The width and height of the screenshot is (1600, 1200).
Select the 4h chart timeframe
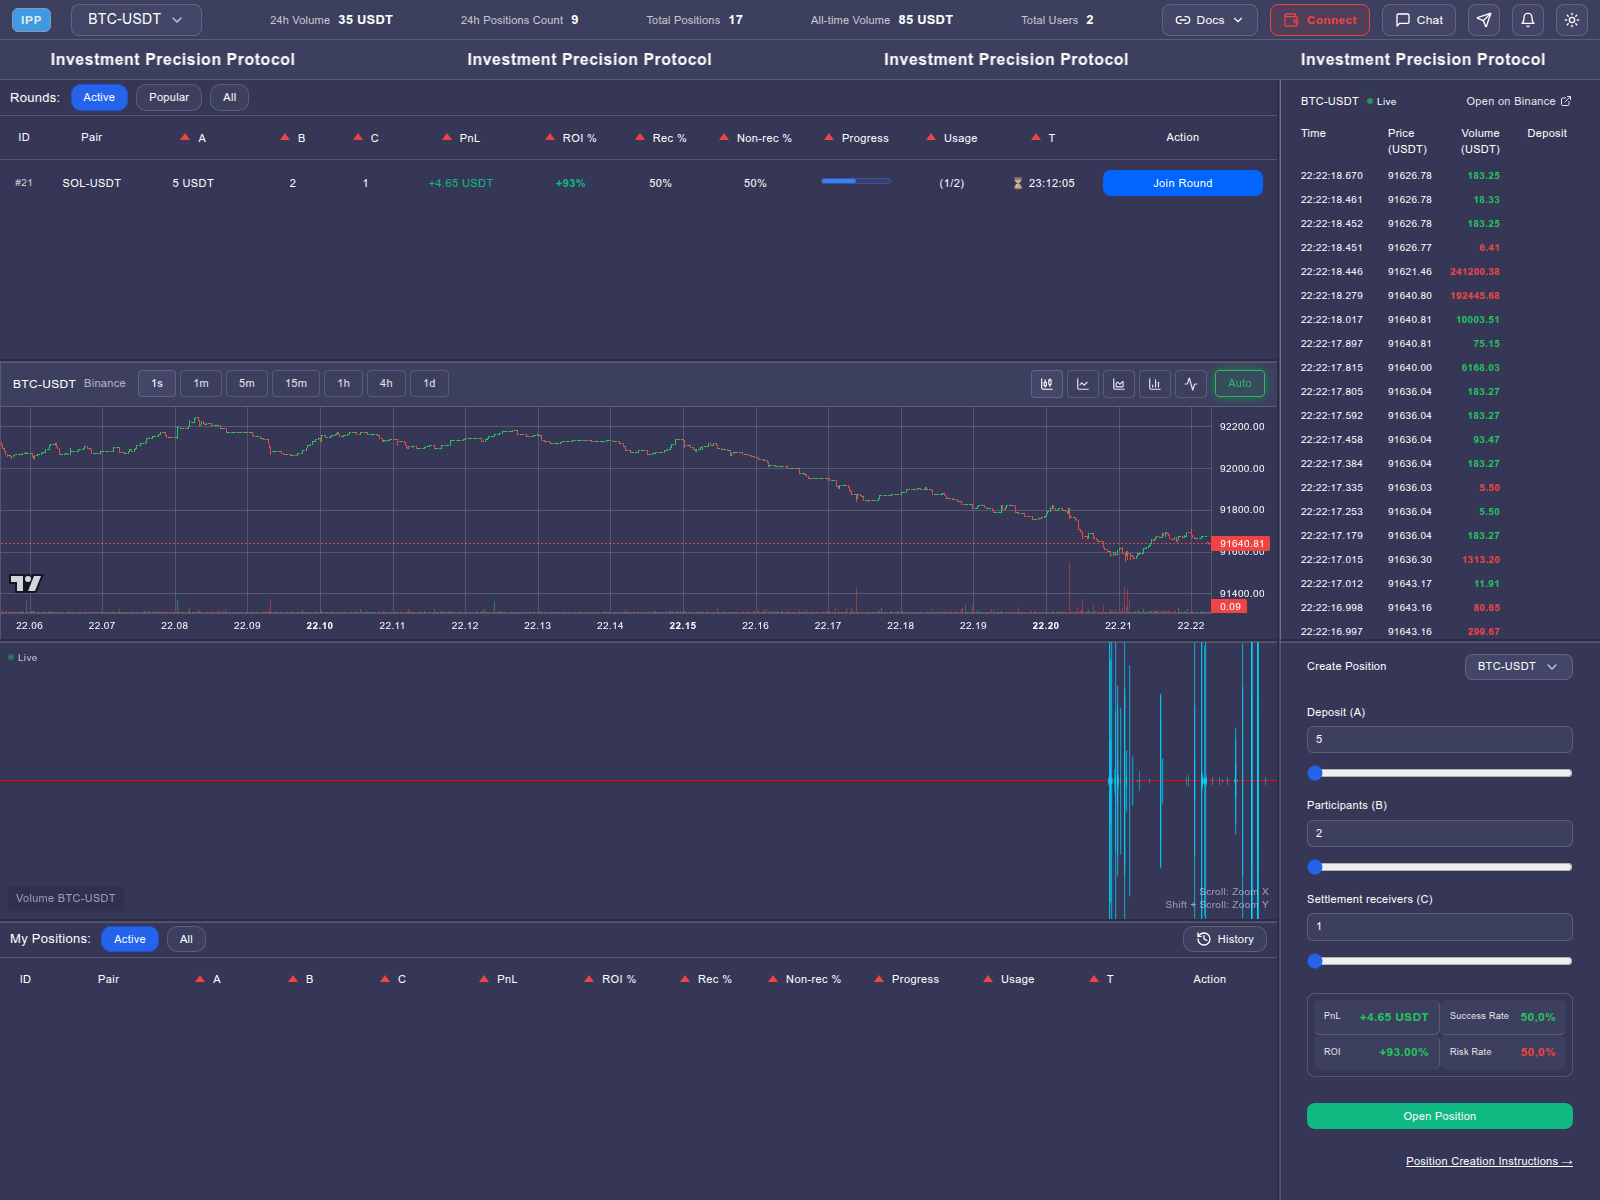(386, 384)
